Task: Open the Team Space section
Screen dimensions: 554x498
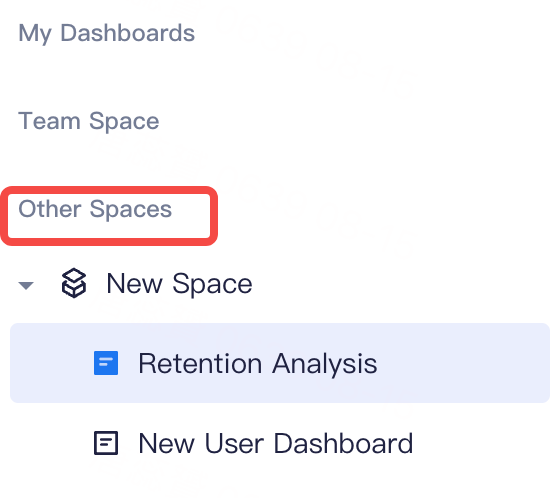Action: click(89, 121)
